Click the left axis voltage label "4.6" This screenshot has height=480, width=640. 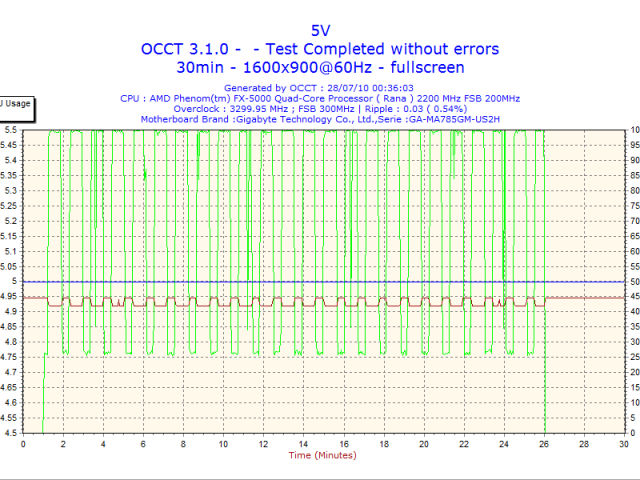pos(11,402)
